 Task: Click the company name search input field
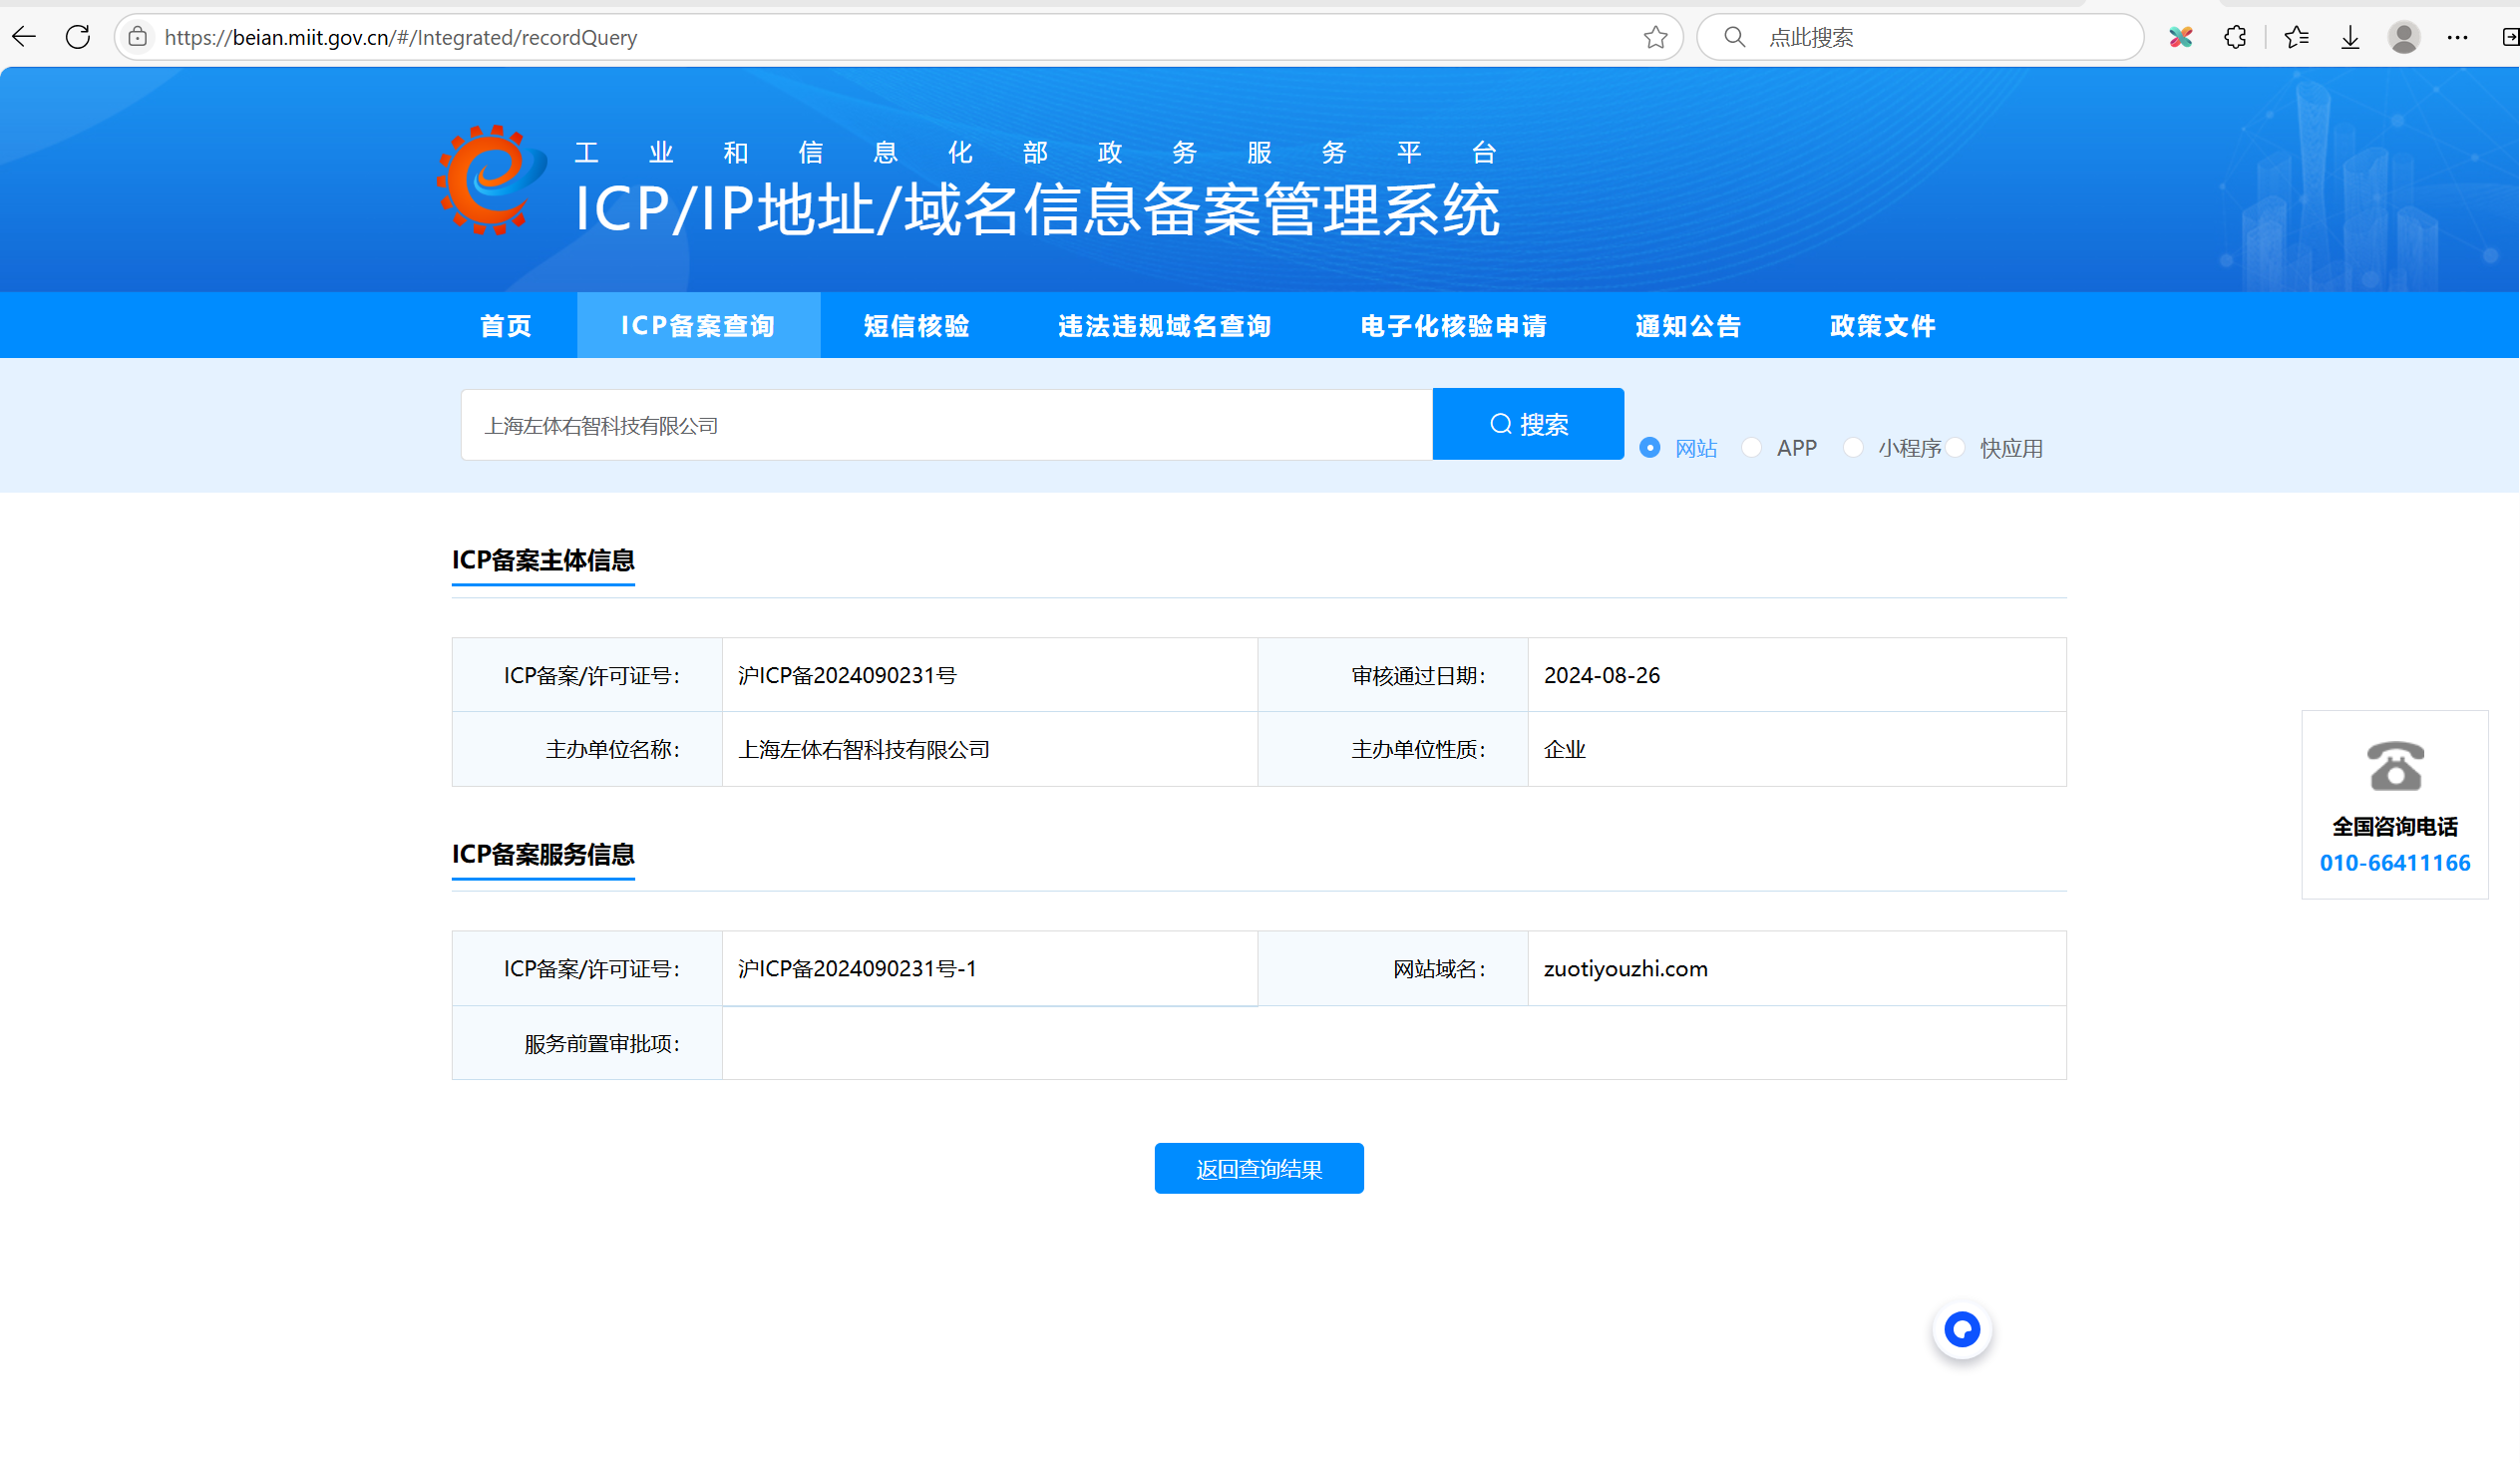[x=945, y=425]
